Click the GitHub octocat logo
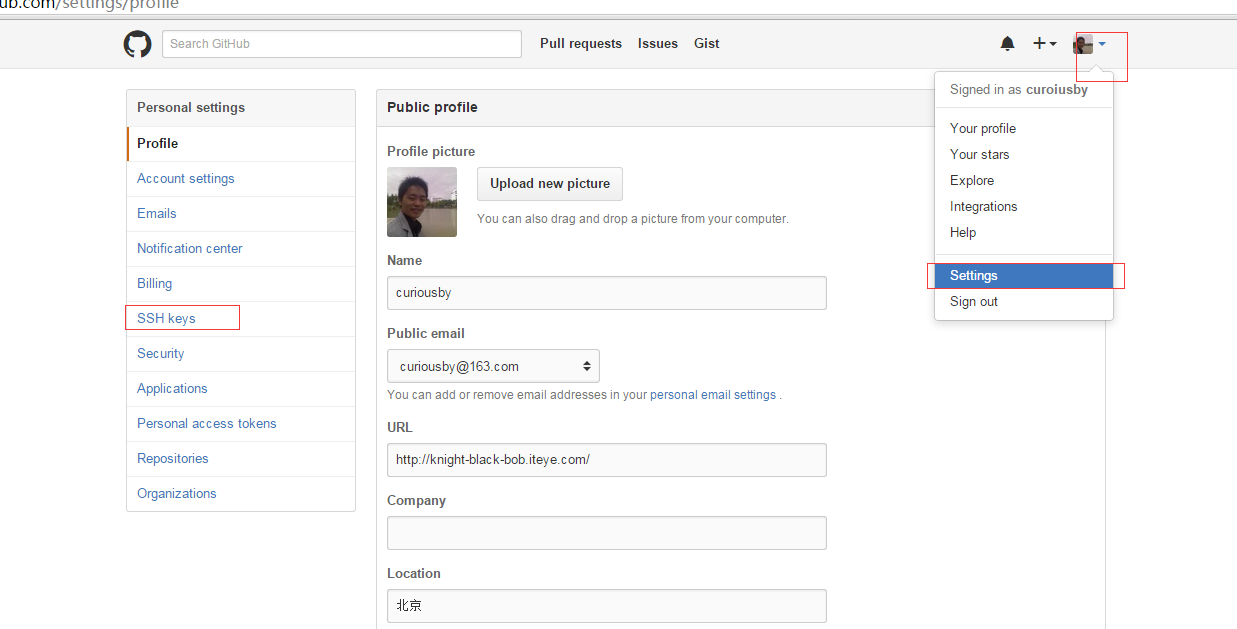The image size is (1237, 629). click(137, 44)
